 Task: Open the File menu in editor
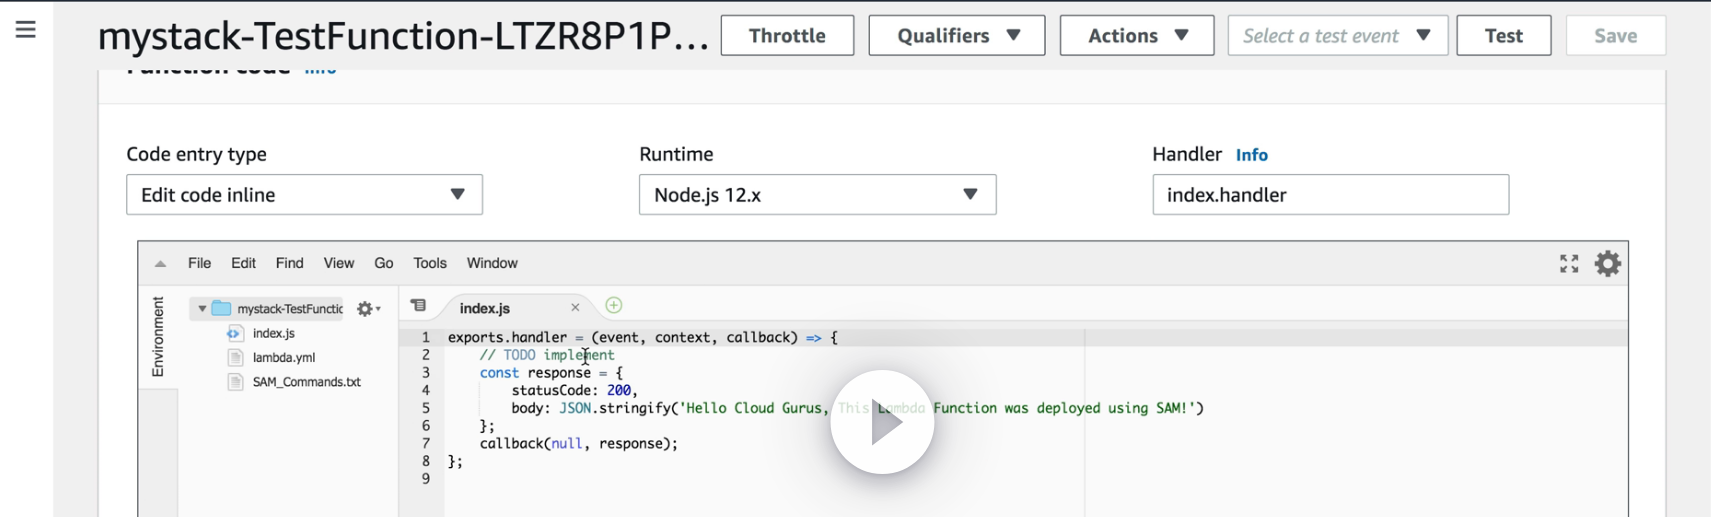pos(199,263)
